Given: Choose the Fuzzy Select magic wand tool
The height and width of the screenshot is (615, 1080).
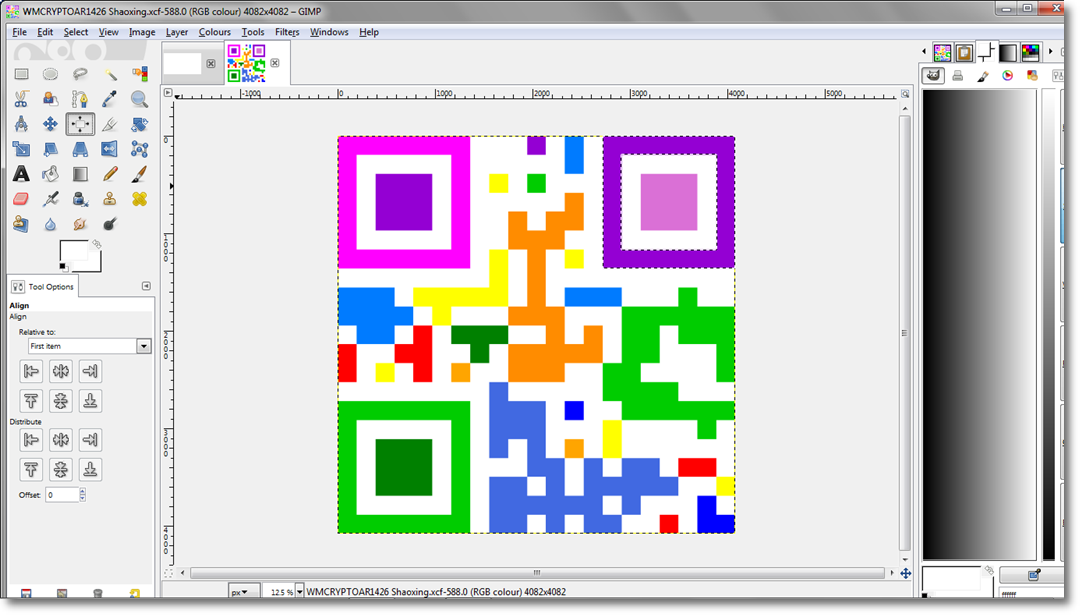Looking at the screenshot, I should tap(110, 74).
